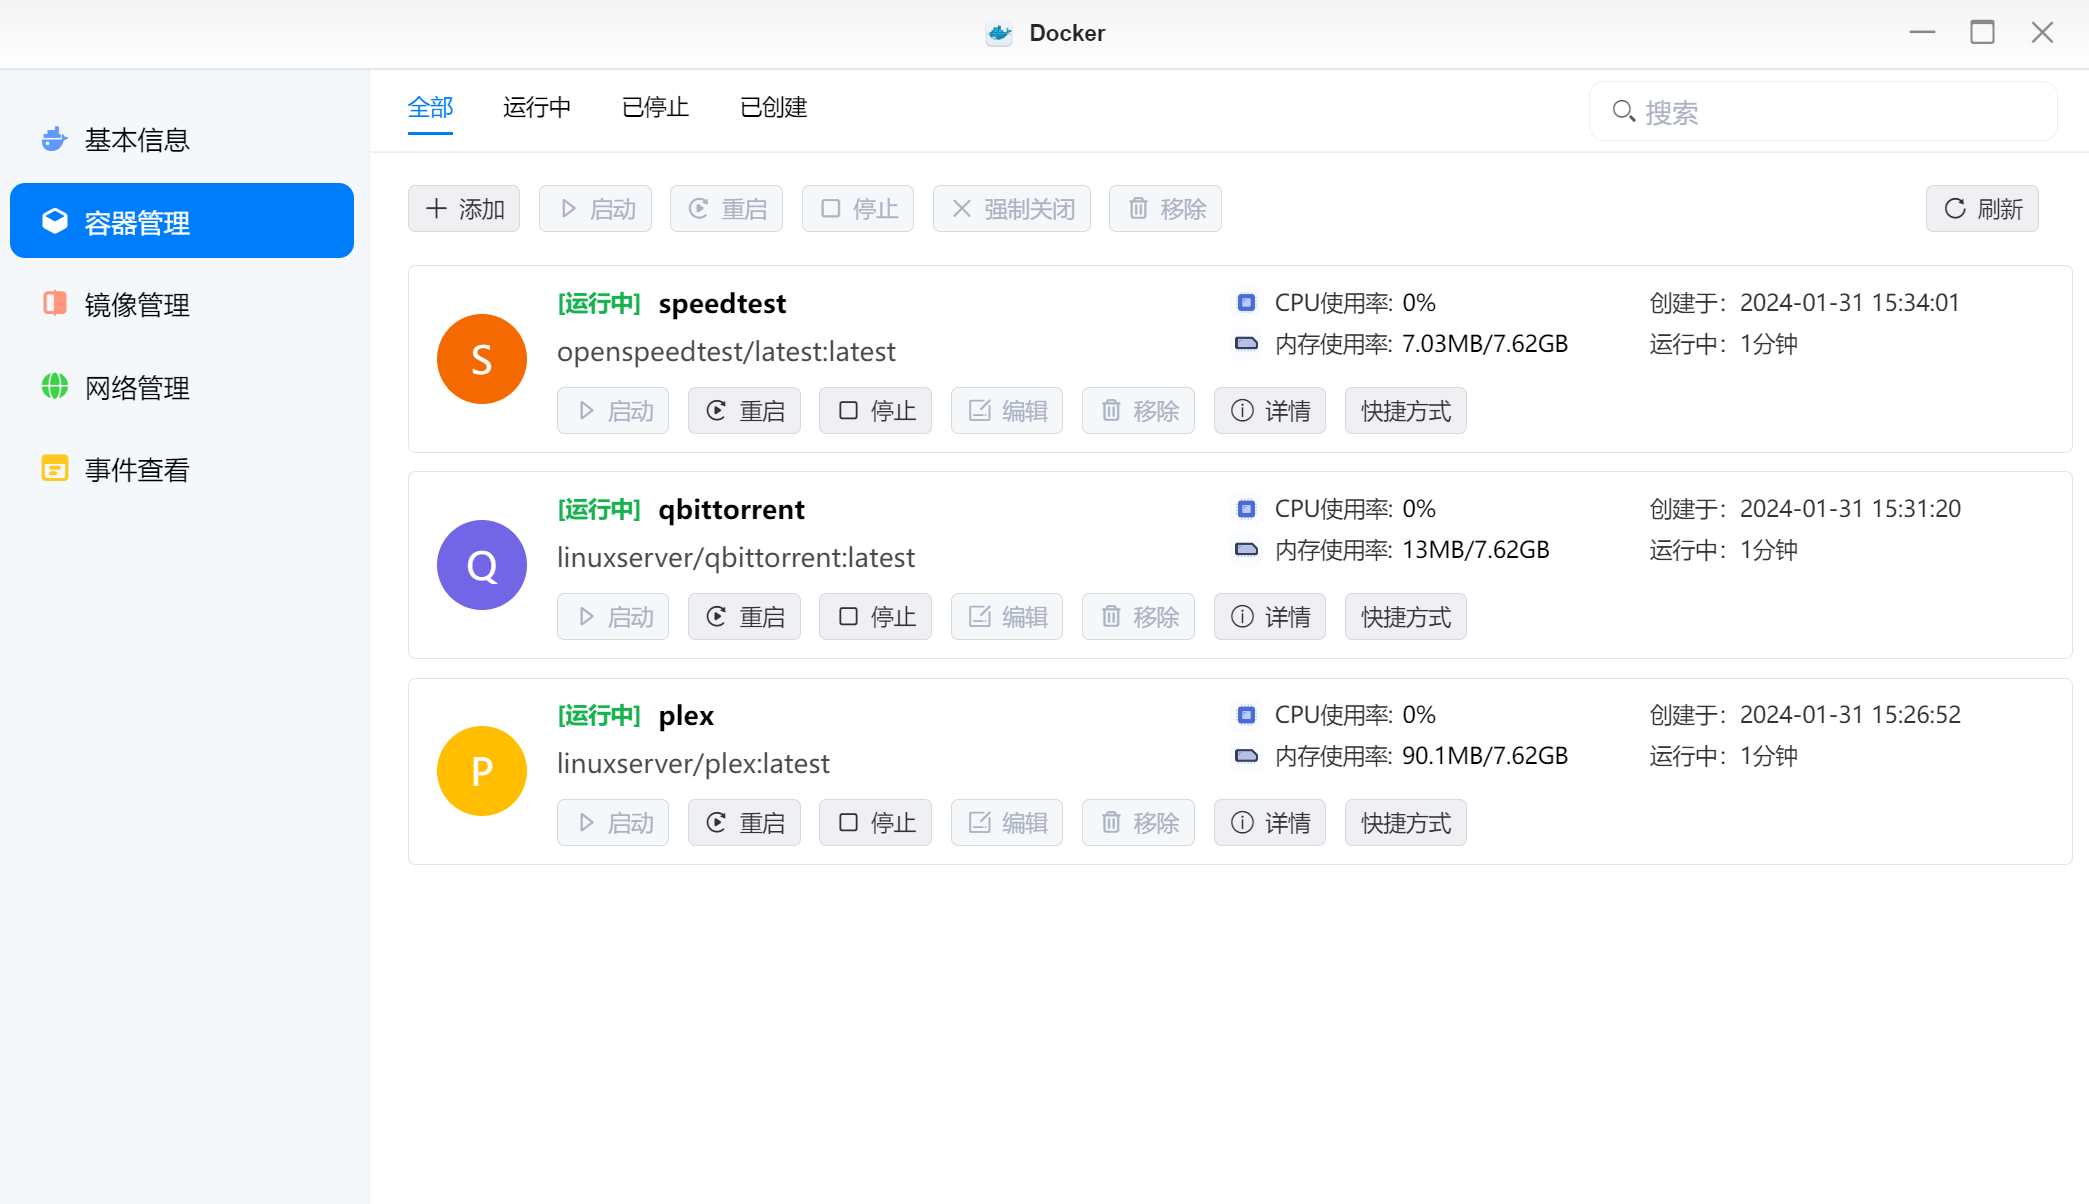Open 镜像管理 in the sidebar

[x=136, y=305]
